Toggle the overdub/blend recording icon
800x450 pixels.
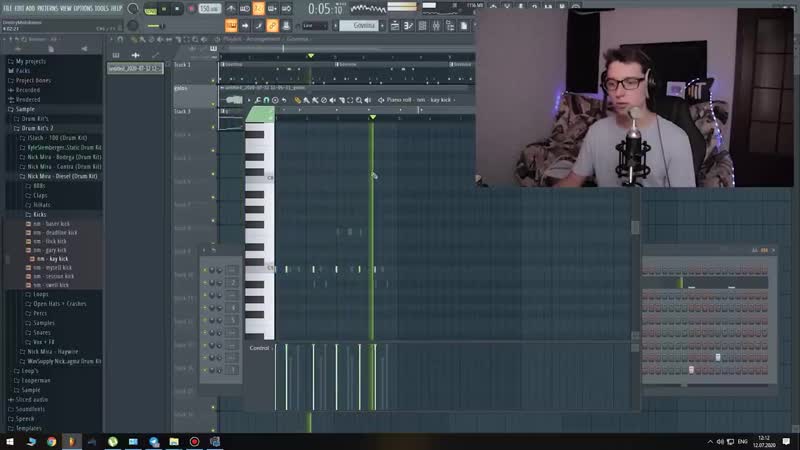click(x=272, y=8)
